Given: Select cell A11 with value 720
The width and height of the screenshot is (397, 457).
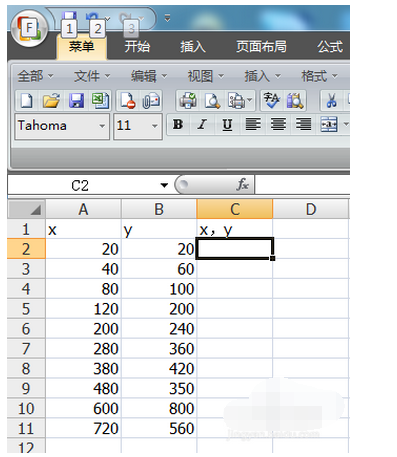Looking at the screenshot, I should coord(83,428).
